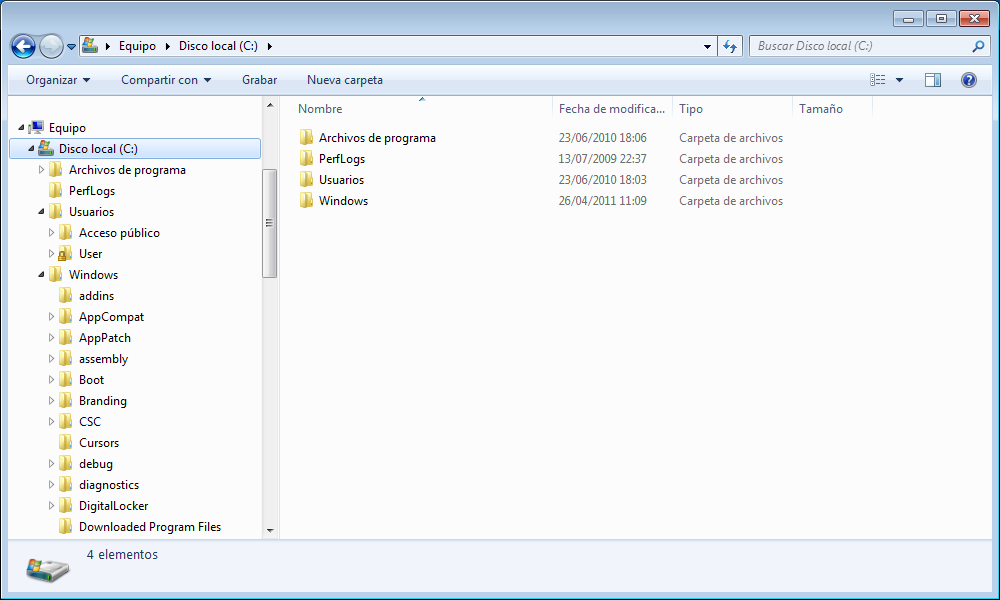This screenshot has height=600, width=1000.
Task: Expand the AppCompat folder in tree
Action: click(x=52, y=317)
